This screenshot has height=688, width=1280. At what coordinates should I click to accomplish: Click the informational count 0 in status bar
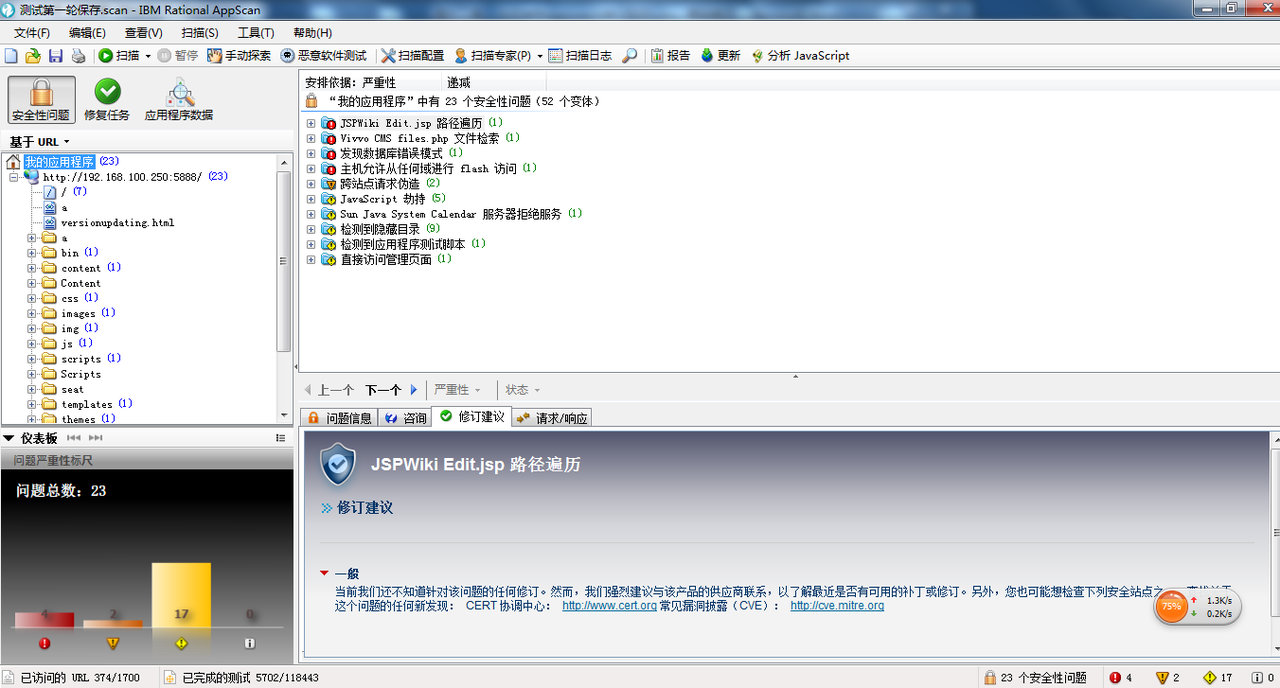coord(1263,678)
